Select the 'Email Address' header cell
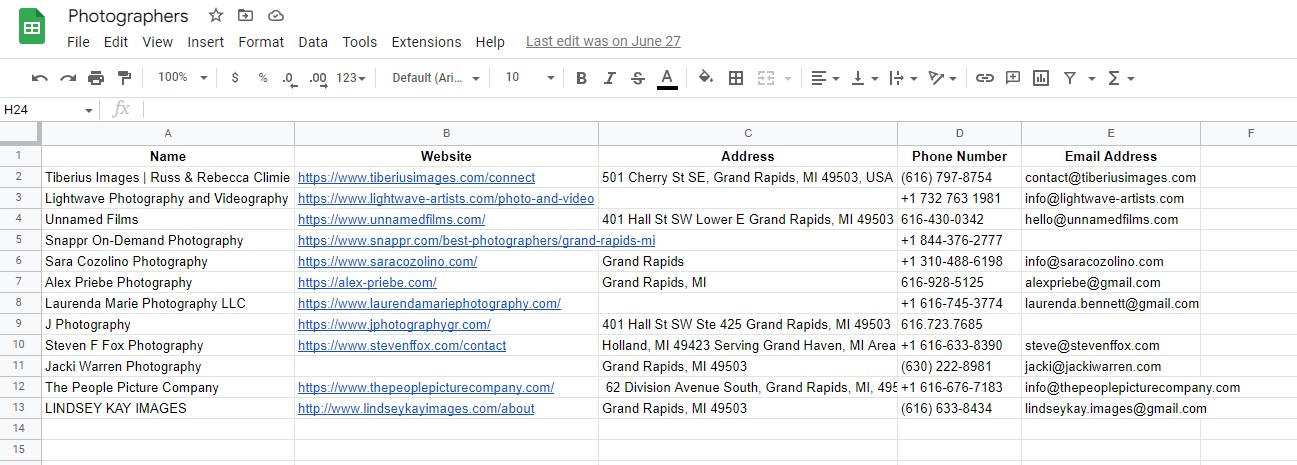 [x=1111, y=156]
